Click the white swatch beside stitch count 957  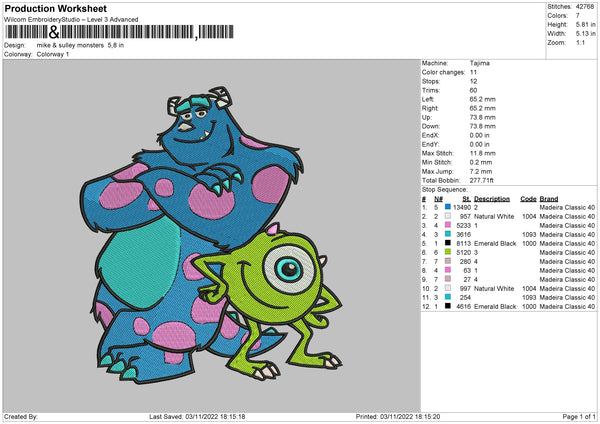pyautogui.click(x=448, y=216)
